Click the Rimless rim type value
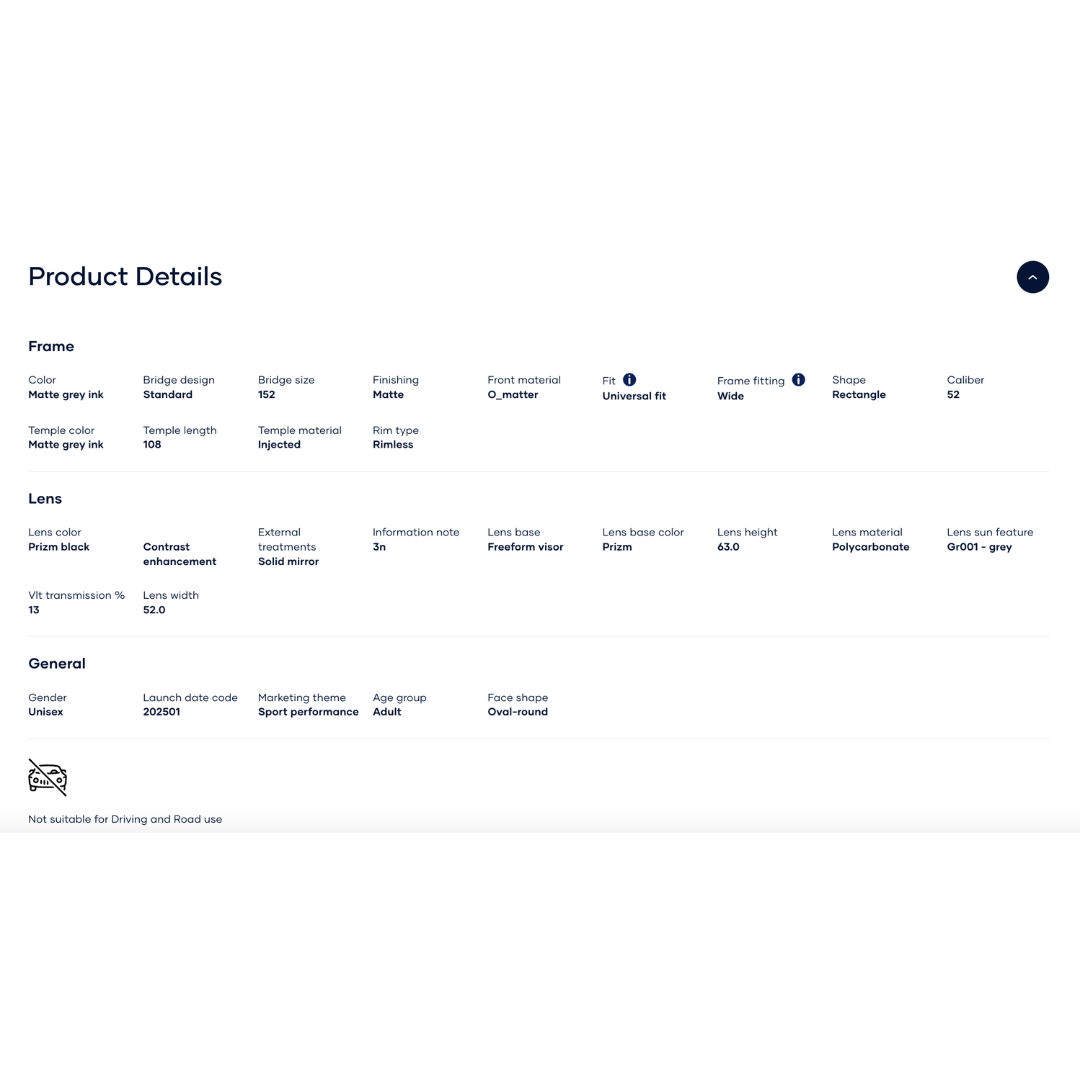The width and height of the screenshot is (1080, 1080). pyautogui.click(x=393, y=445)
